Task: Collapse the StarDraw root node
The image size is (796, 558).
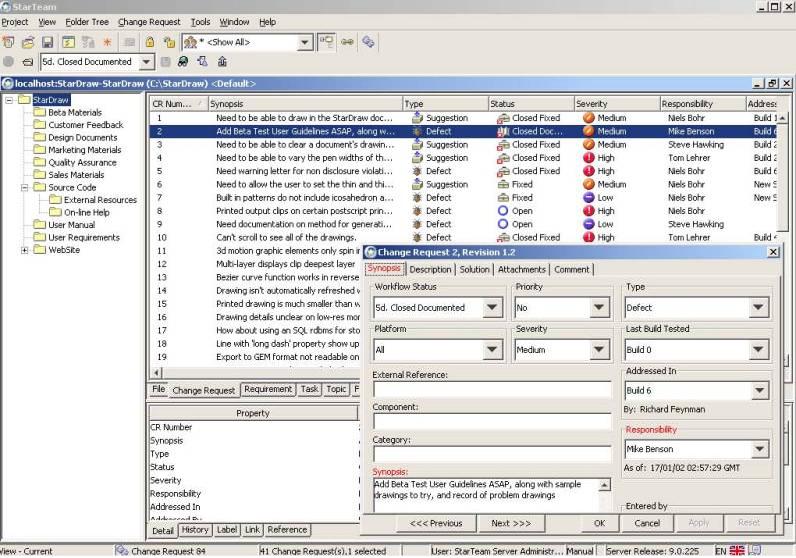Action: pos(9,100)
